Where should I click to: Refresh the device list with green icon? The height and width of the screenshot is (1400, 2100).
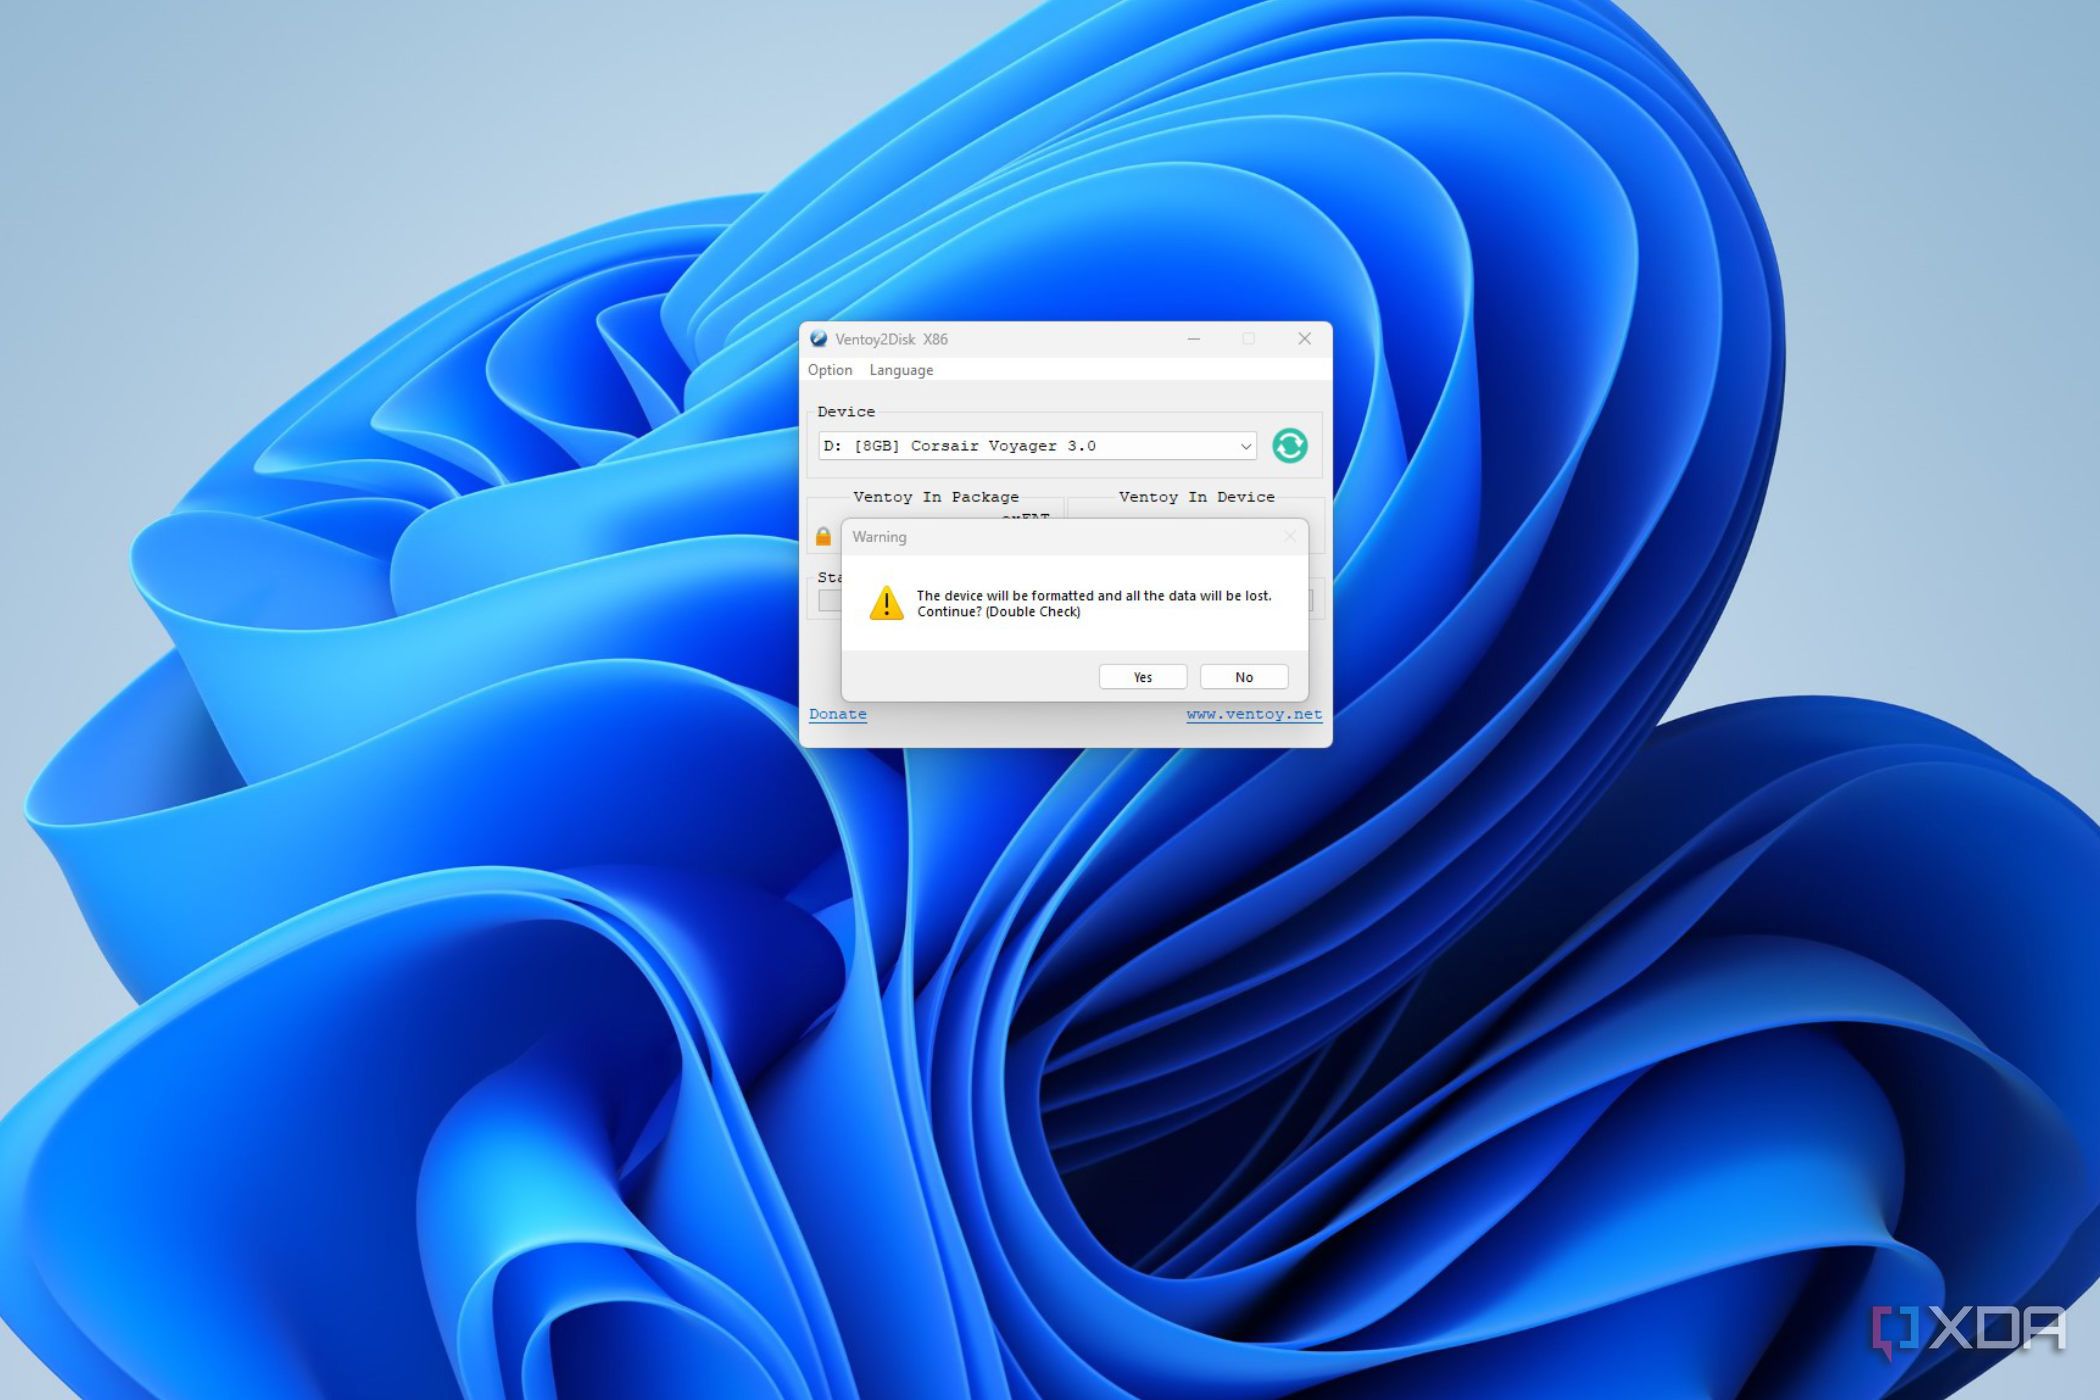1289,445
